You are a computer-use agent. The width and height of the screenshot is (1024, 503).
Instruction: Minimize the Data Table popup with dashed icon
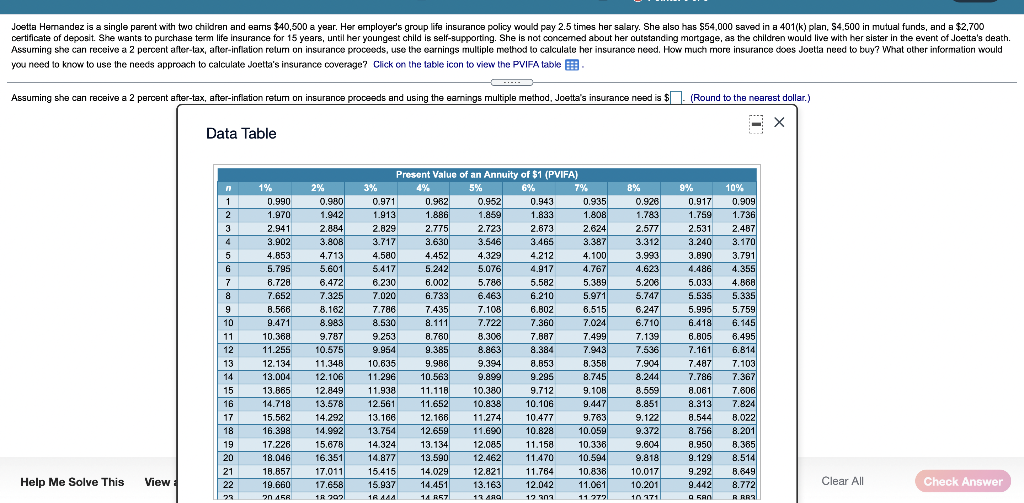(756, 124)
